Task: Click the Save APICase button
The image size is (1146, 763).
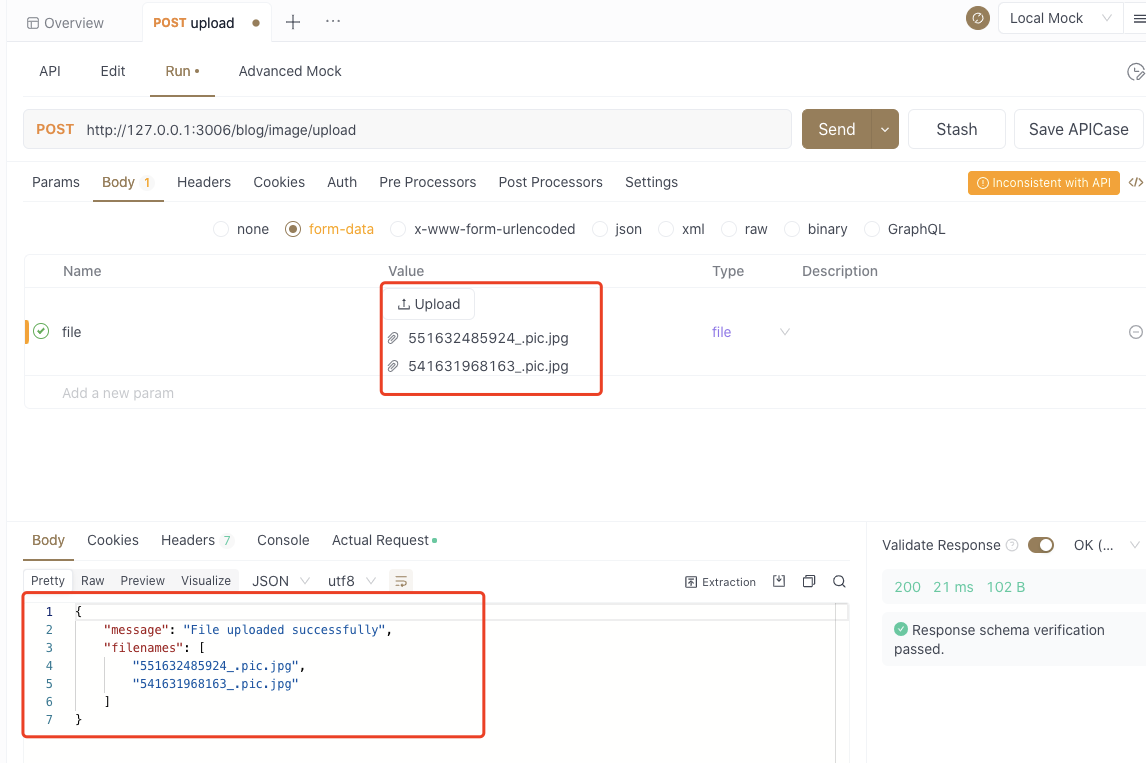Action: [x=1078, y=129]
